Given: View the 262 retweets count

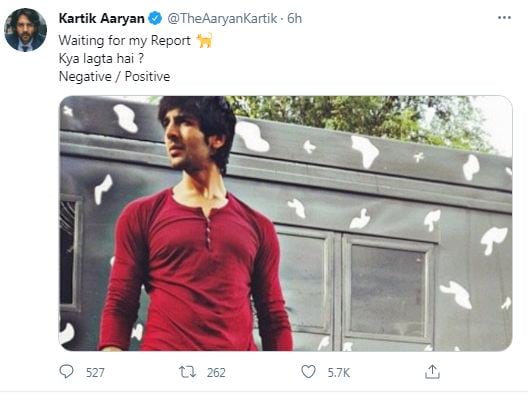Looking at the screenshot, I should click(x=216, y=373).
